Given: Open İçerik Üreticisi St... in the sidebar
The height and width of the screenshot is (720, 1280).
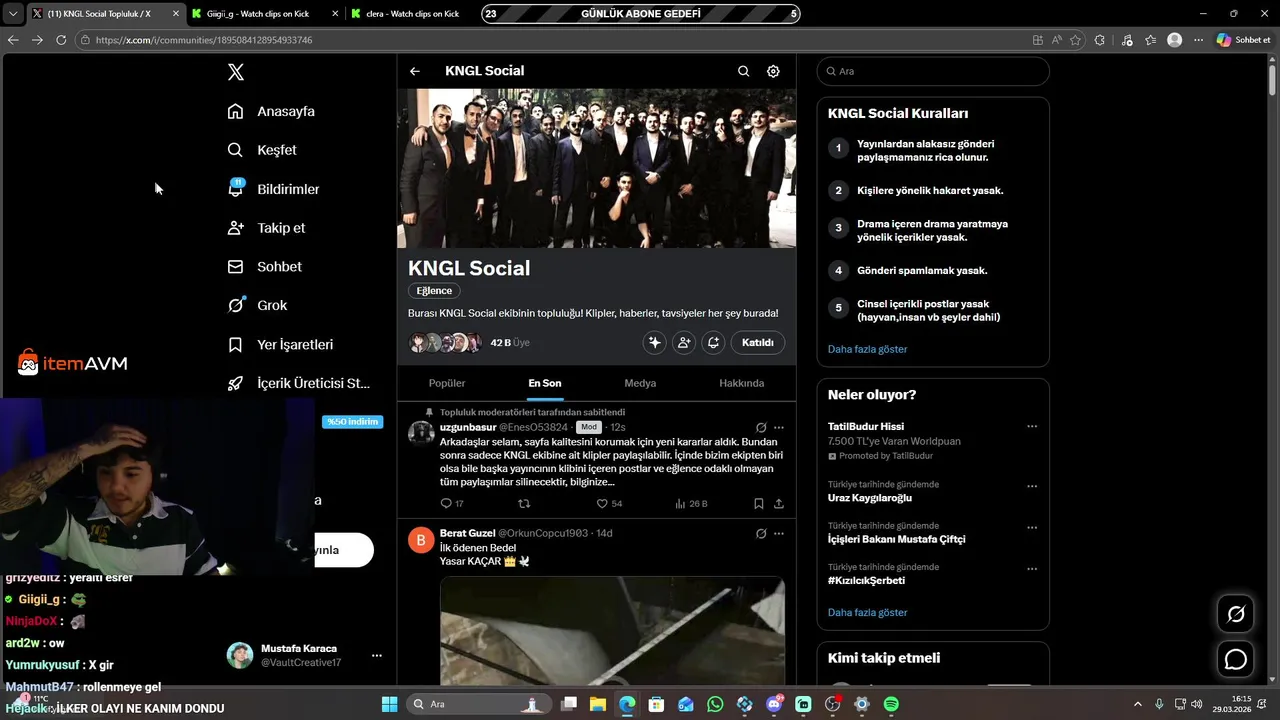Looking at the screenshot, I should pos(298,383).
